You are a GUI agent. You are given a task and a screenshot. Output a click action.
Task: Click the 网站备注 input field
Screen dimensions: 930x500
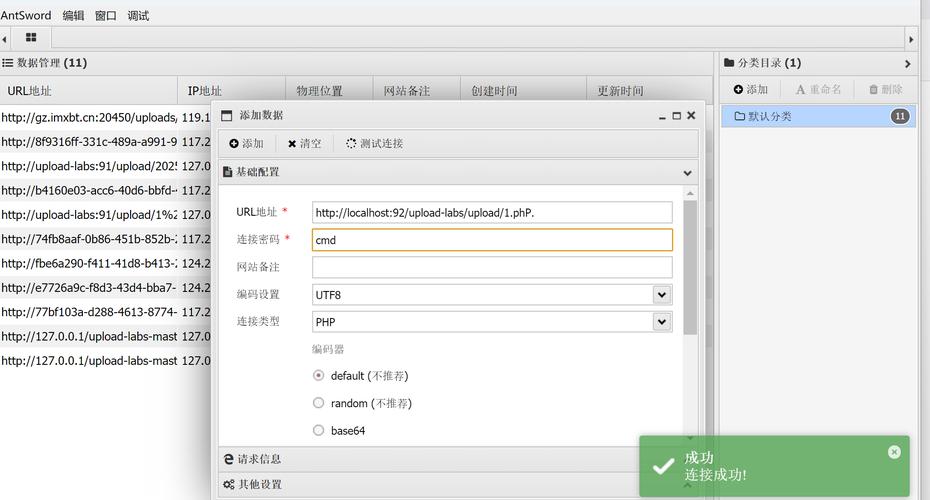492,267
